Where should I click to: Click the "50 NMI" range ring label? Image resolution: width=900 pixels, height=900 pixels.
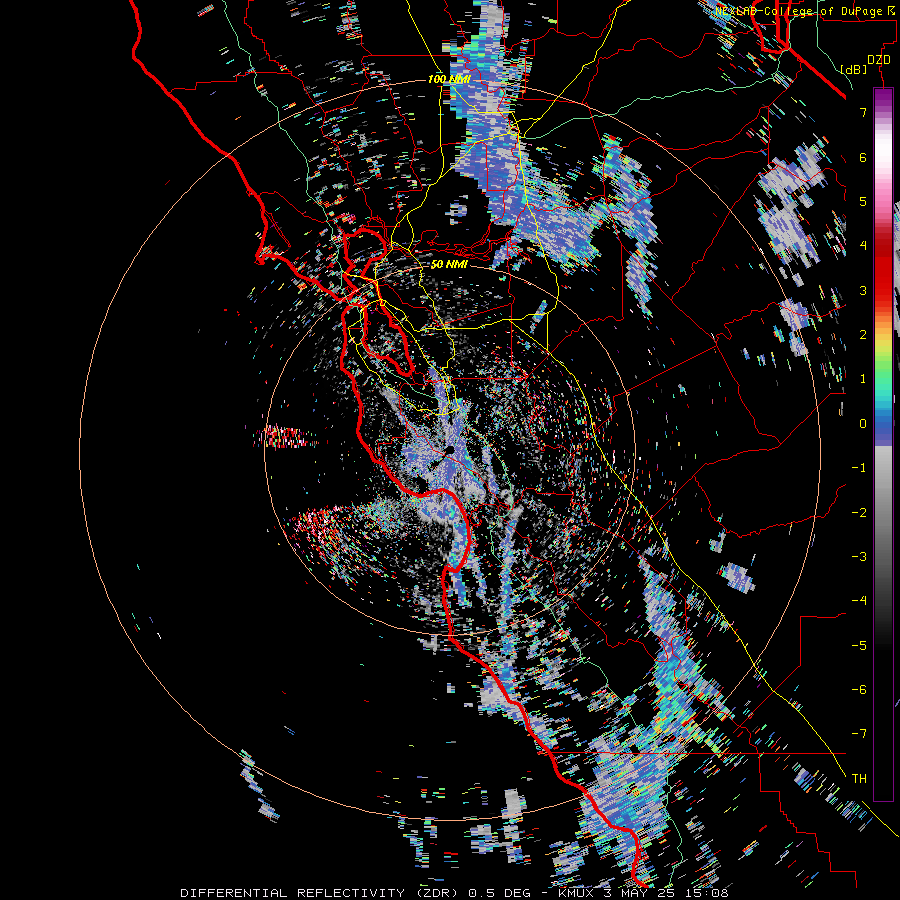click(449, 264)
